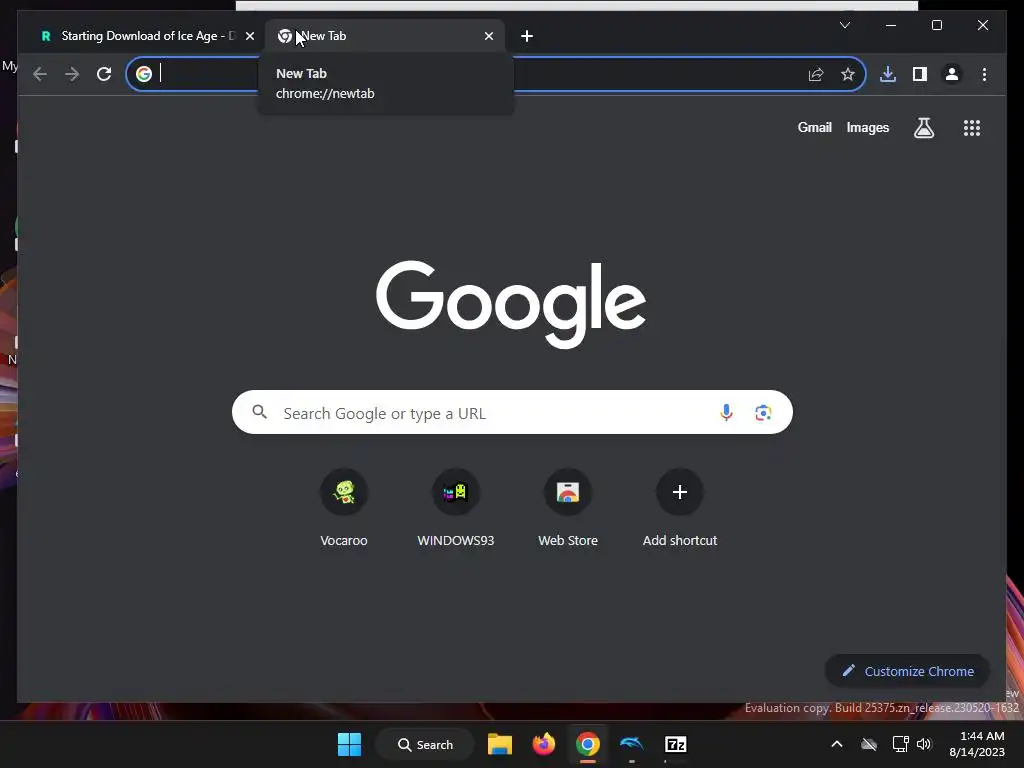
Task: Start voice search with microphone icon
Action: pyautogui.click(x=726, y=413)
